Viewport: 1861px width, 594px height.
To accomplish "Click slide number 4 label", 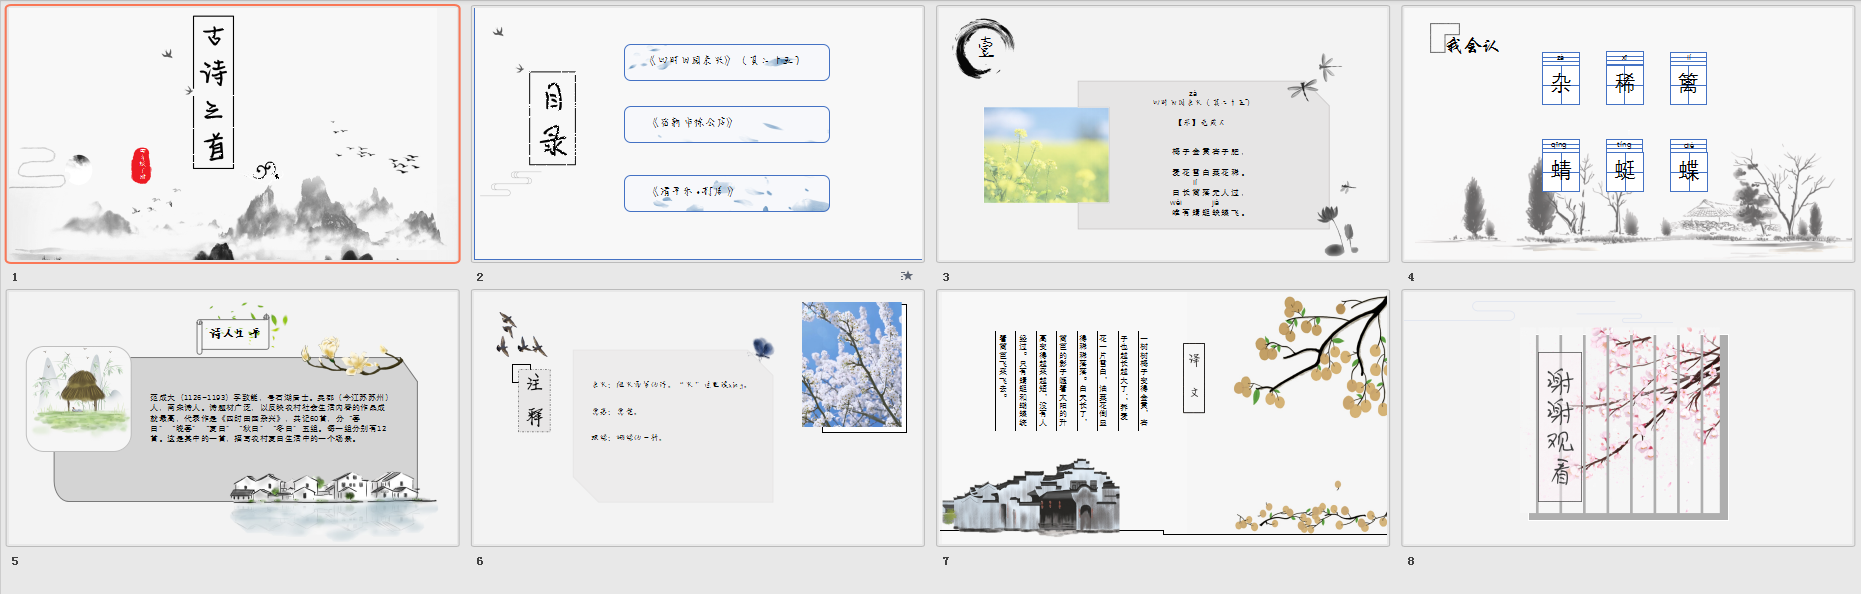I will (1411, 277).
